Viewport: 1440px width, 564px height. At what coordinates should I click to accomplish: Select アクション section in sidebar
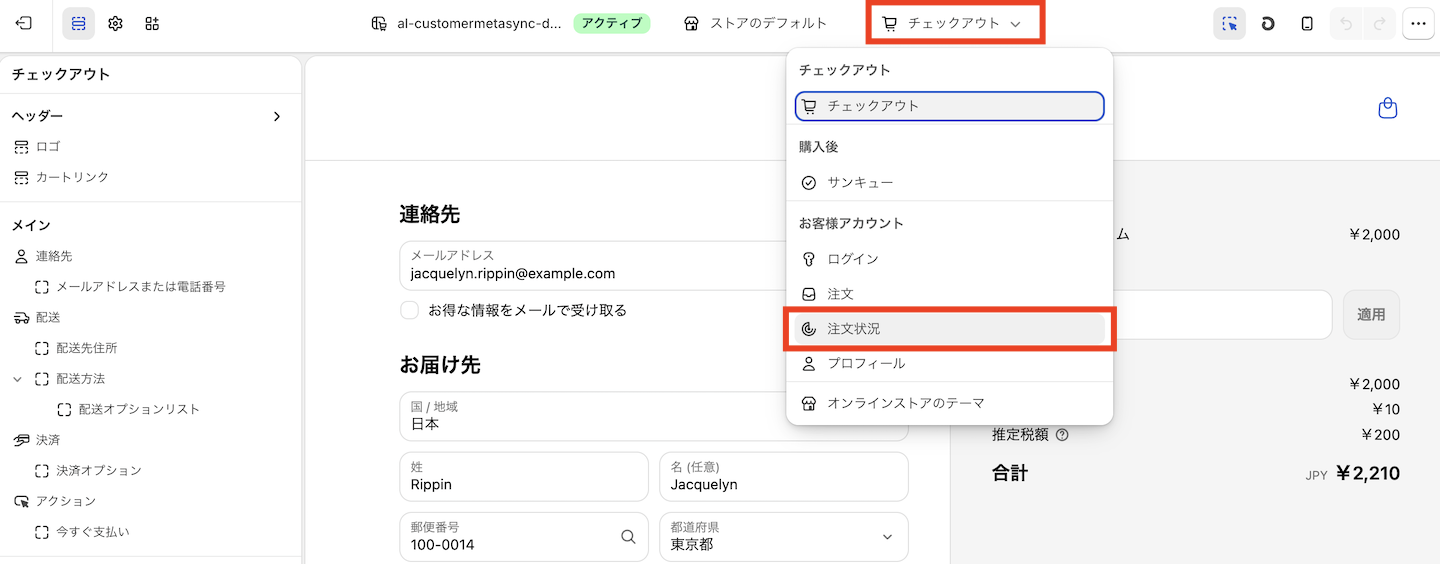[66, 501]
